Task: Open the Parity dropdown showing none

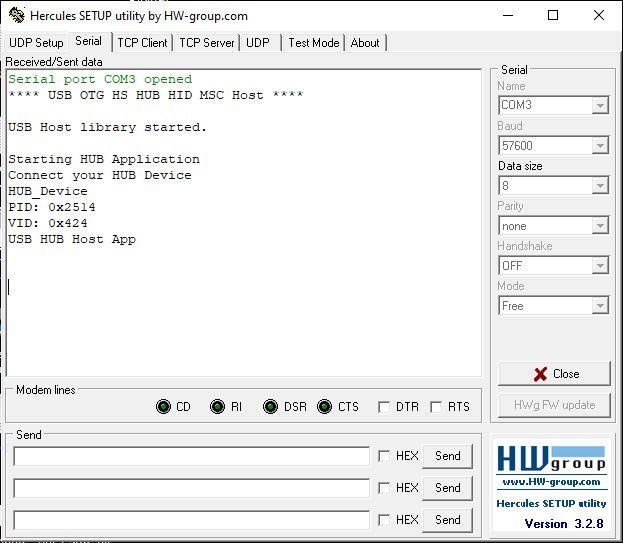Action: [600, 226]
